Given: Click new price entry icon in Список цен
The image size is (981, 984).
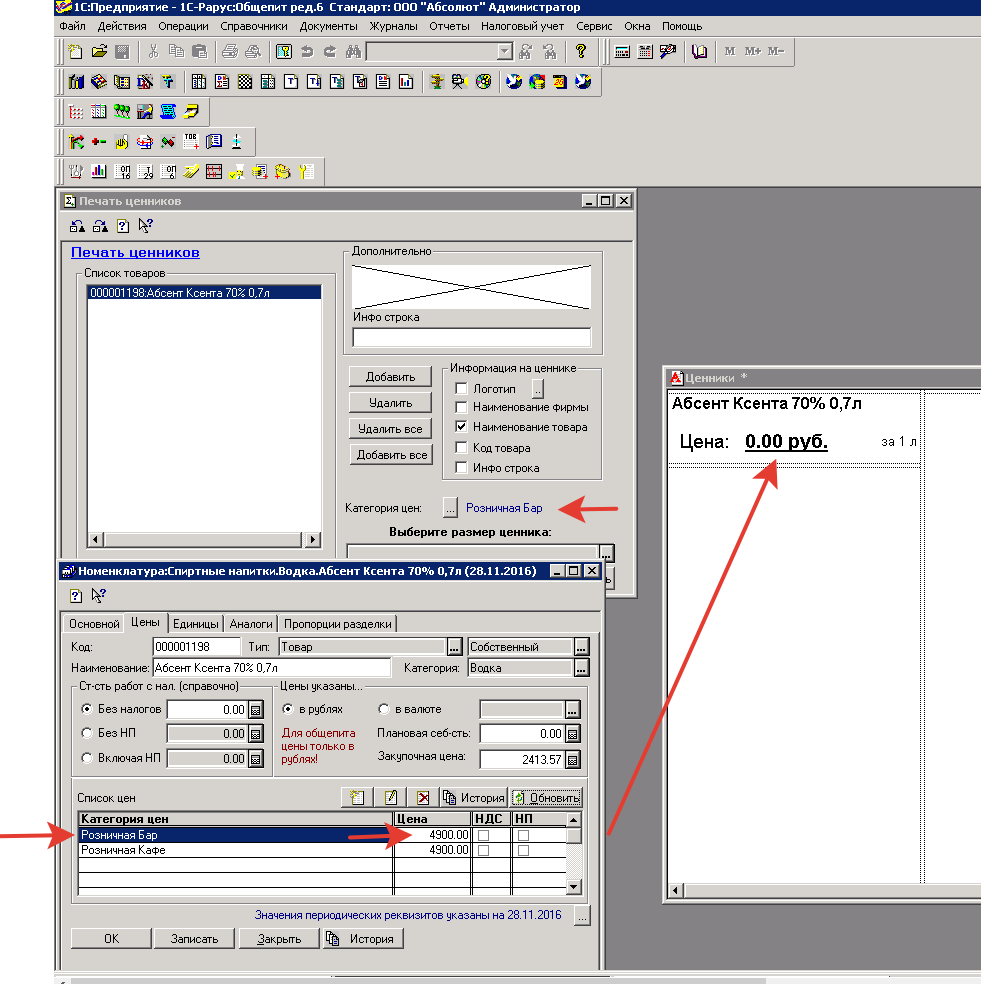Looking at the screenshot, I should click(355, 797).
